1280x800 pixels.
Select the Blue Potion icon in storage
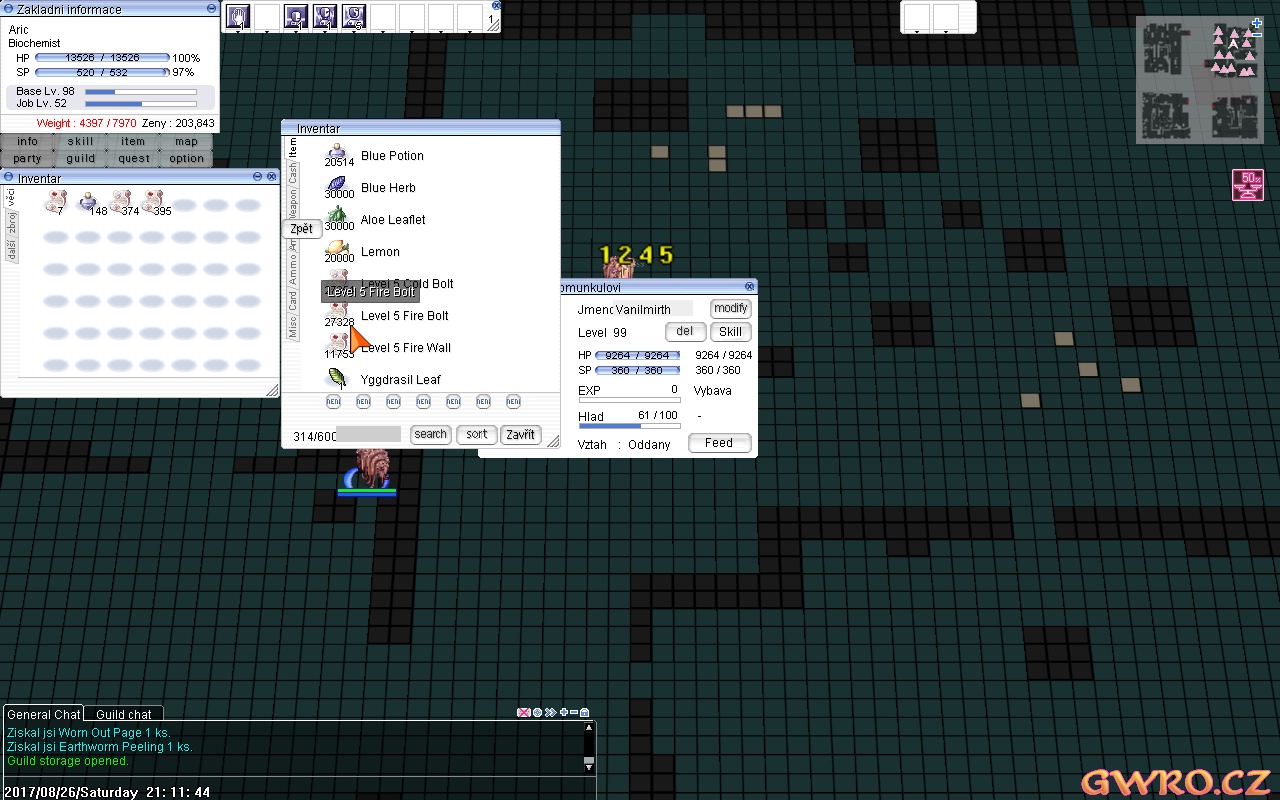pos(337,153)
